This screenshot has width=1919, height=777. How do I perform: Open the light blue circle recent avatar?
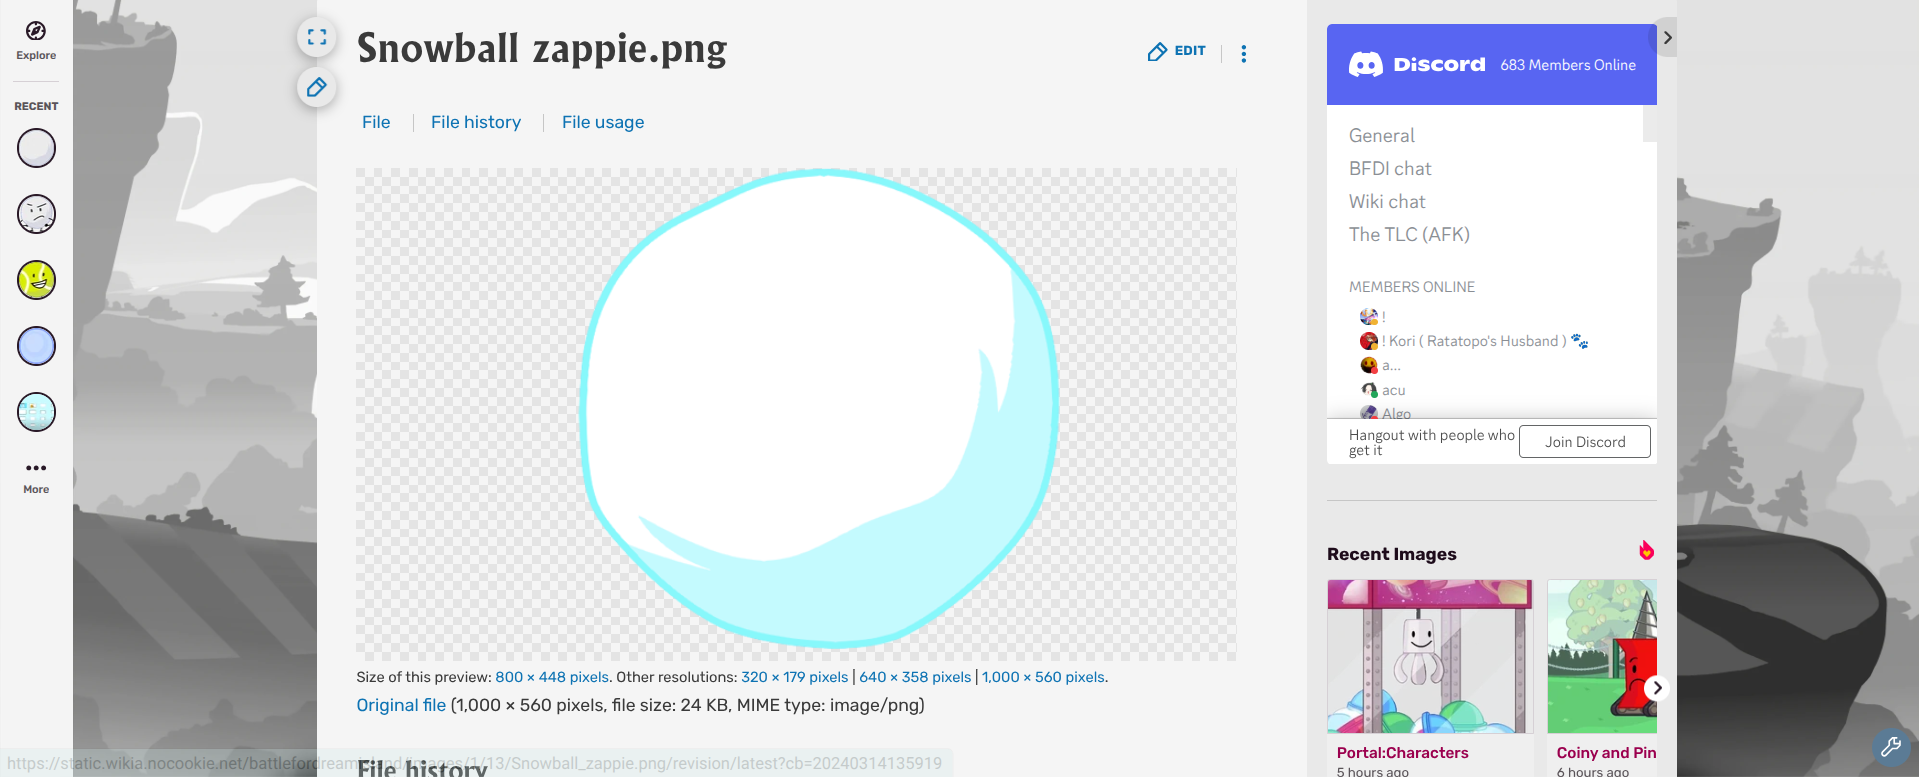(x=36, y=346)
